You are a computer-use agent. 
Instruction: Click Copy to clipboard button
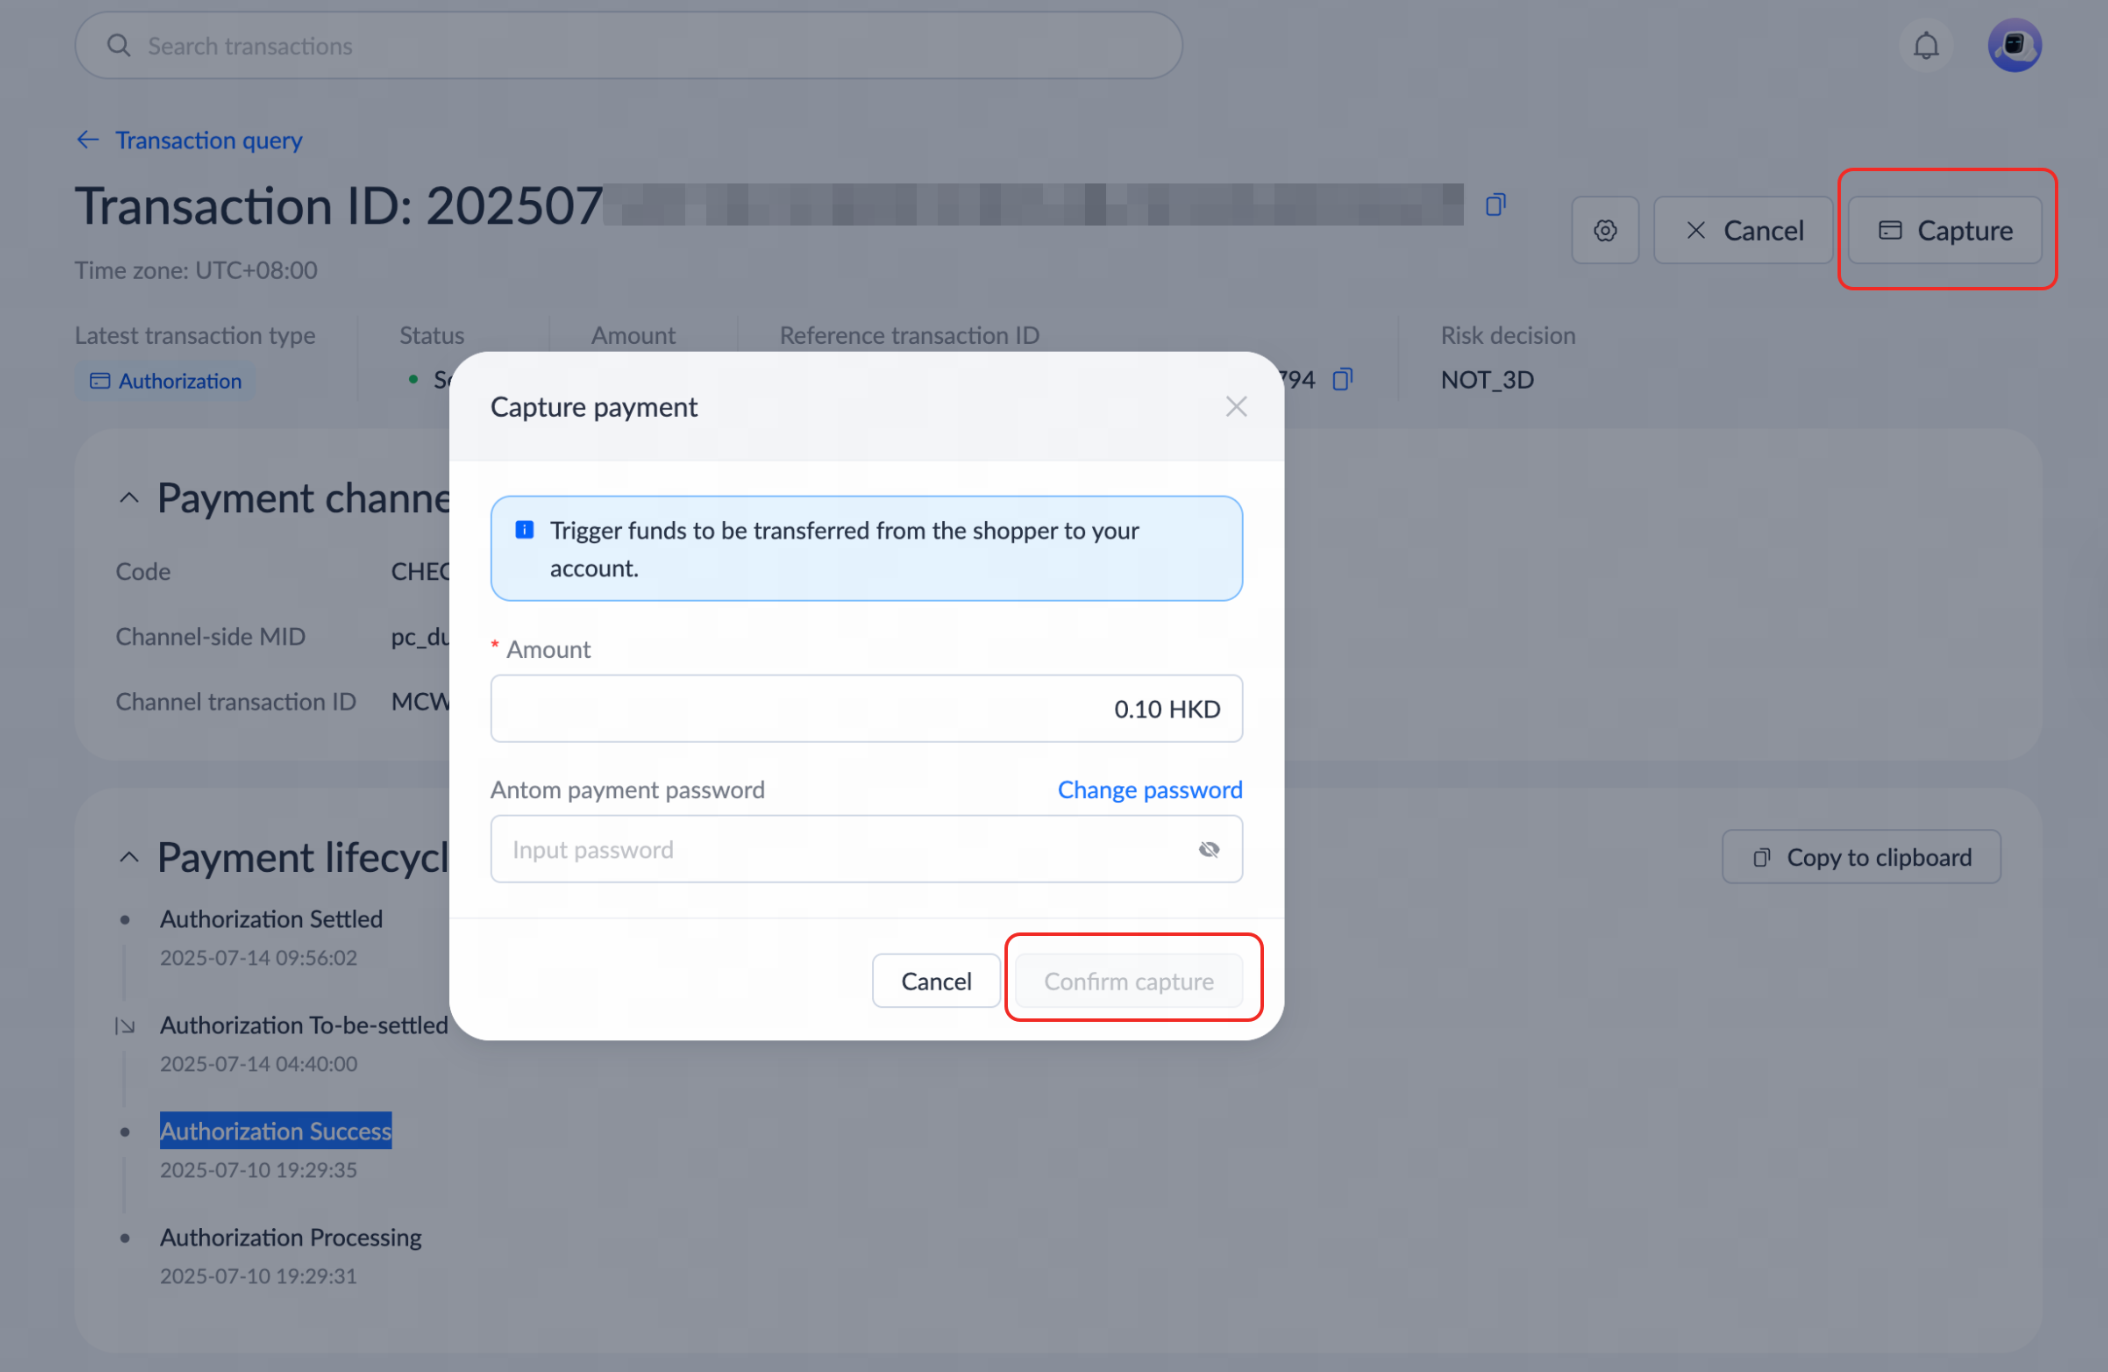[1861, 857]
